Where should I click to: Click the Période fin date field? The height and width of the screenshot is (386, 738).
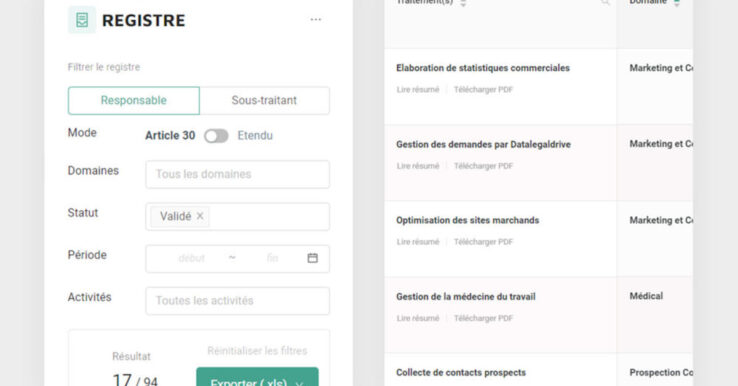coord(272,258)
